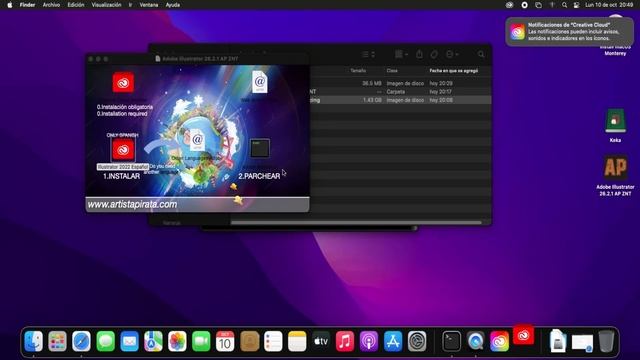Open Creative Cloud app in the Dock
The width and height of the screenshot is (640, 360).
500,341
